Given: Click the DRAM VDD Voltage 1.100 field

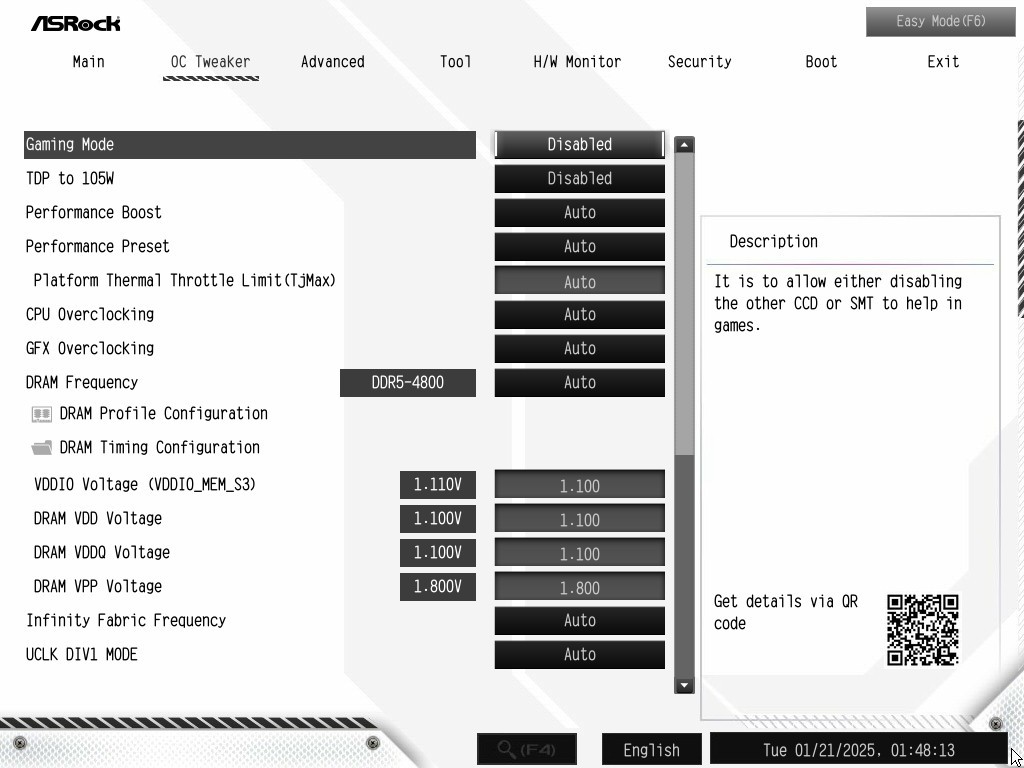Looking at the screenshot, I should pos(579,519).
